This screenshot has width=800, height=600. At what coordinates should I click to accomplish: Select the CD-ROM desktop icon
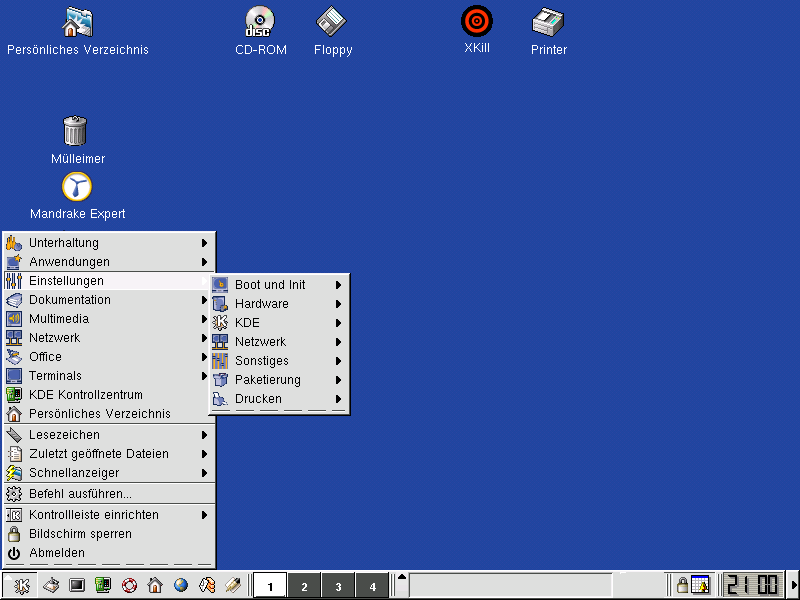(x=261, y=31)
